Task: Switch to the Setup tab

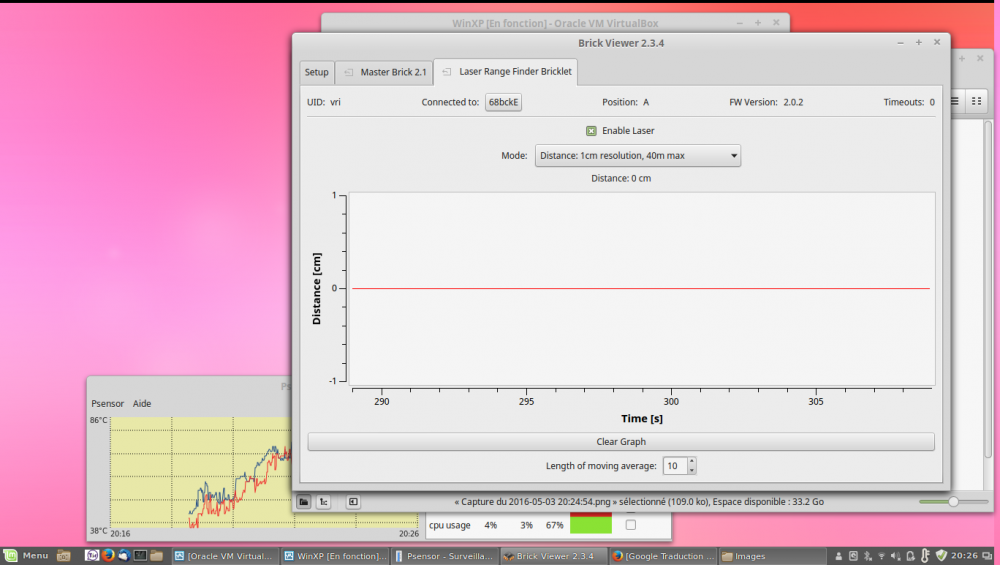Action: 316,72
